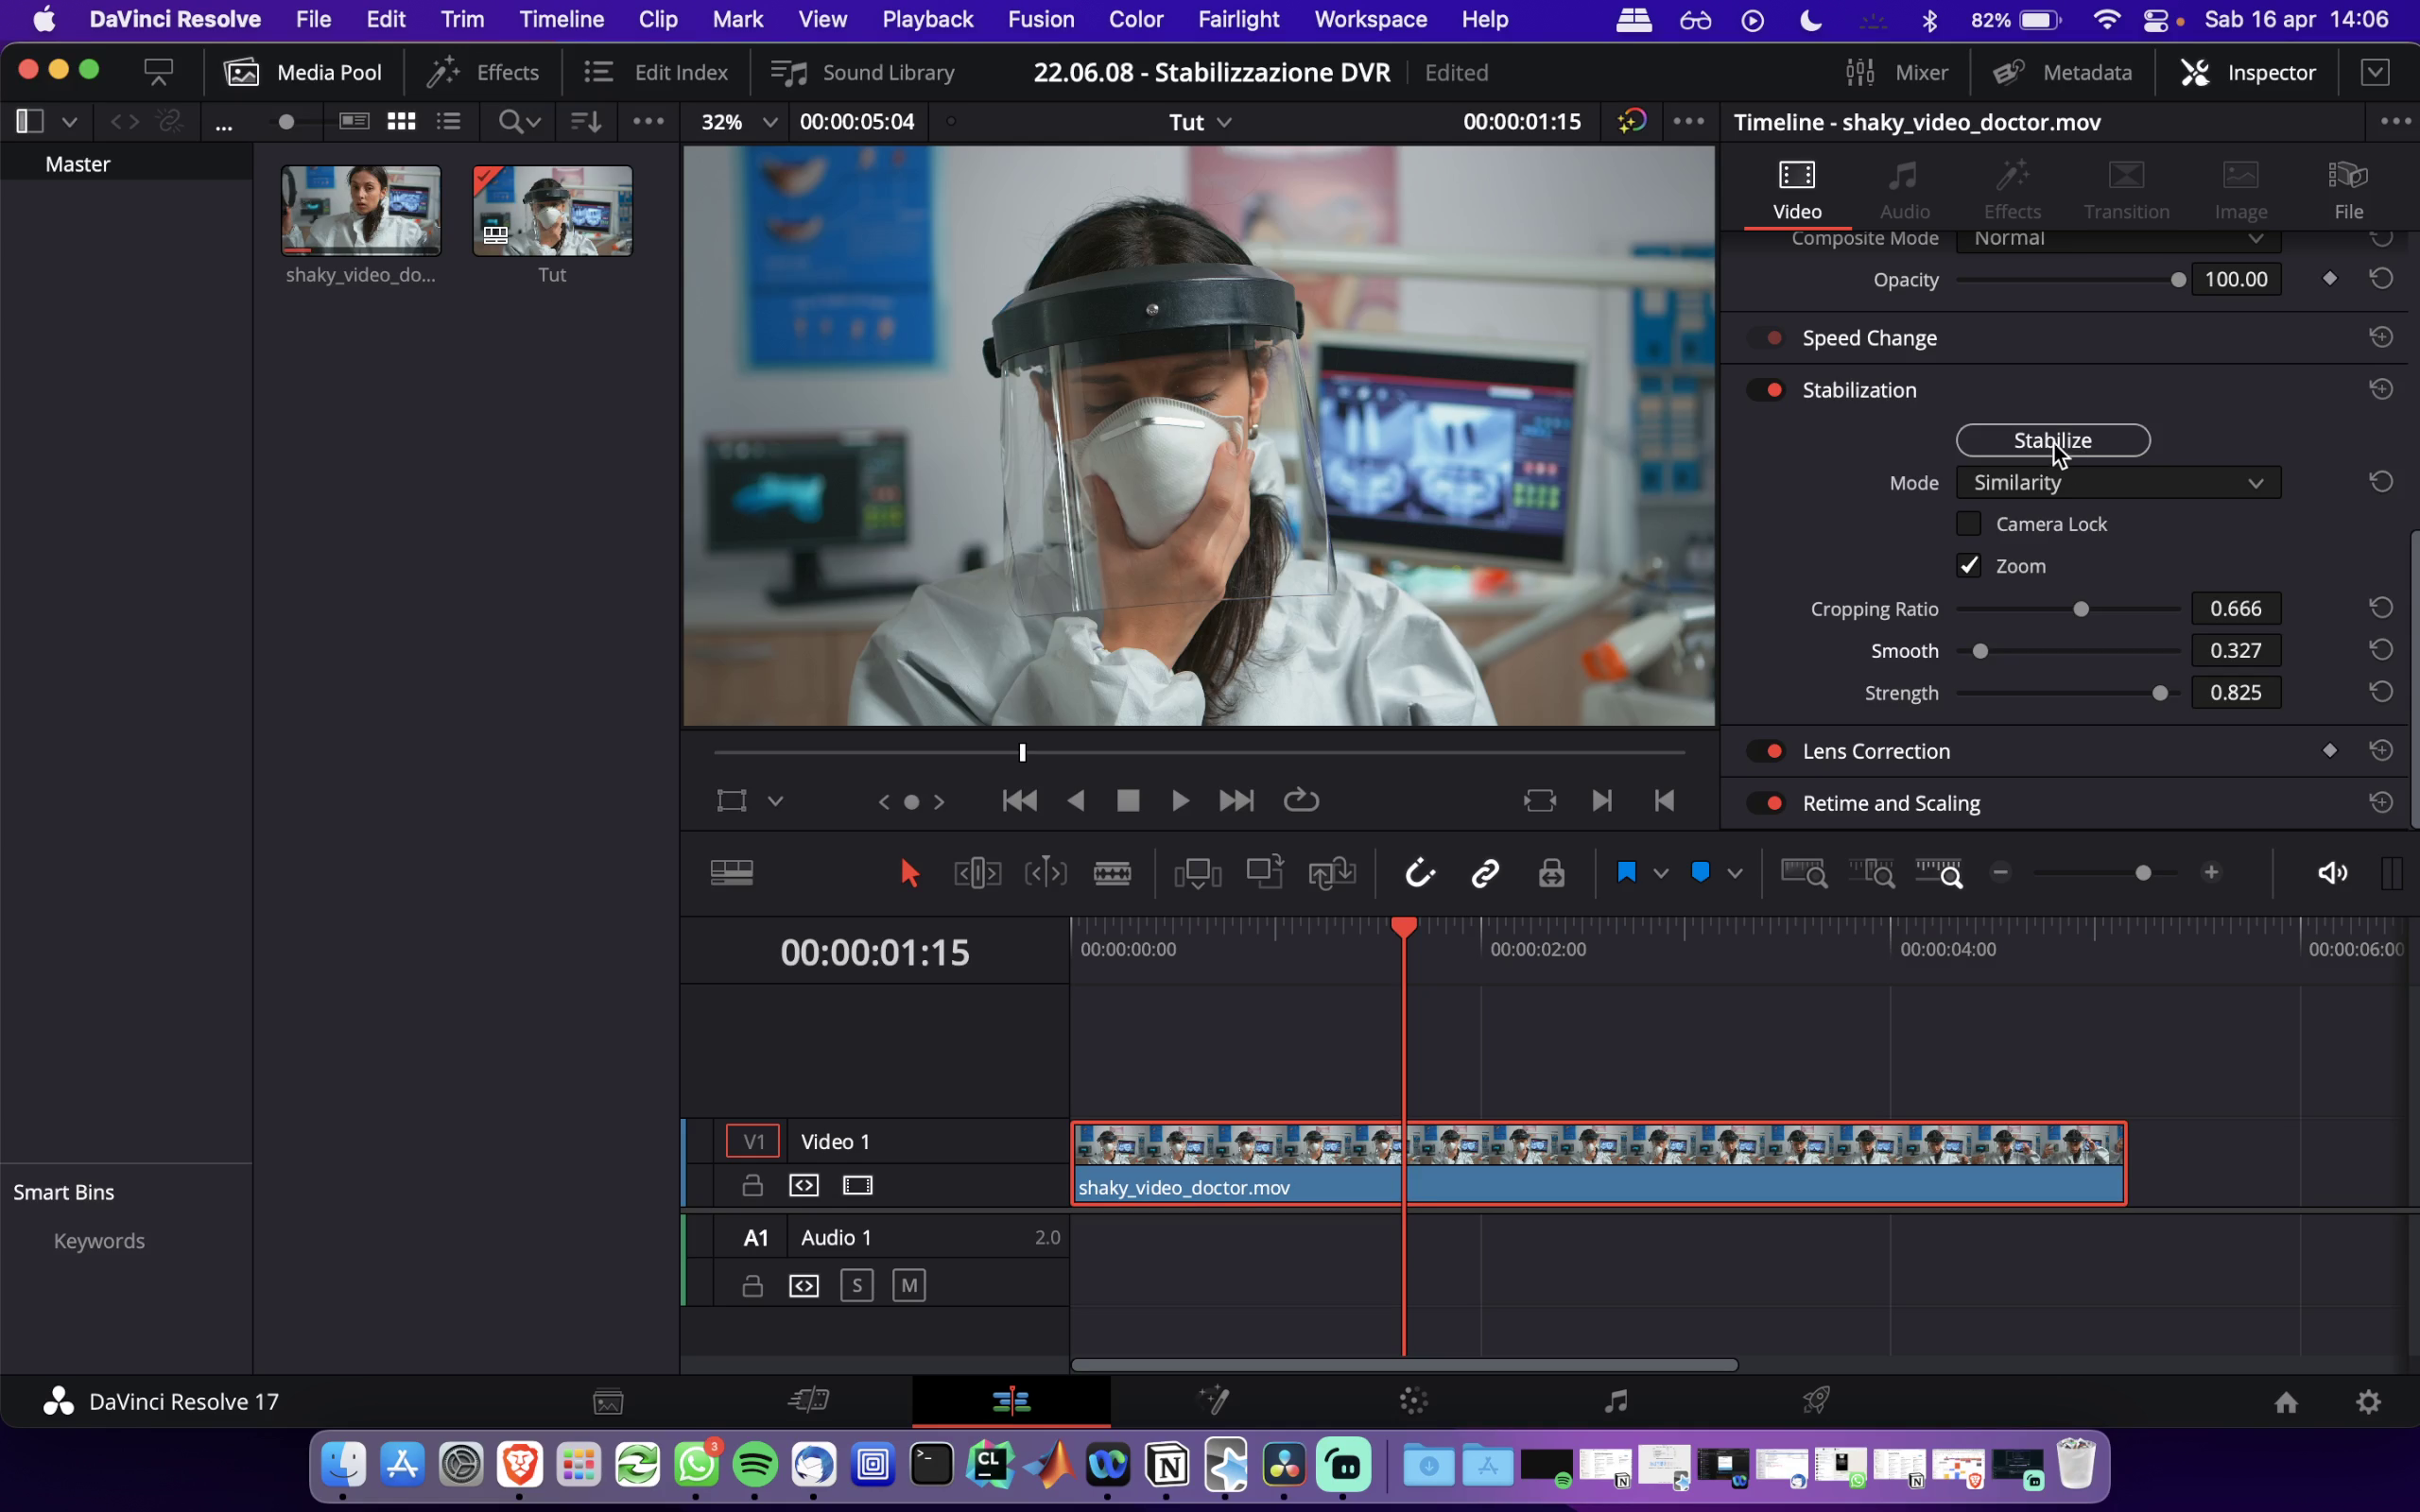Toggle the Position Lock icon
This screenshot has height=1512, width=2420.
1551,873
